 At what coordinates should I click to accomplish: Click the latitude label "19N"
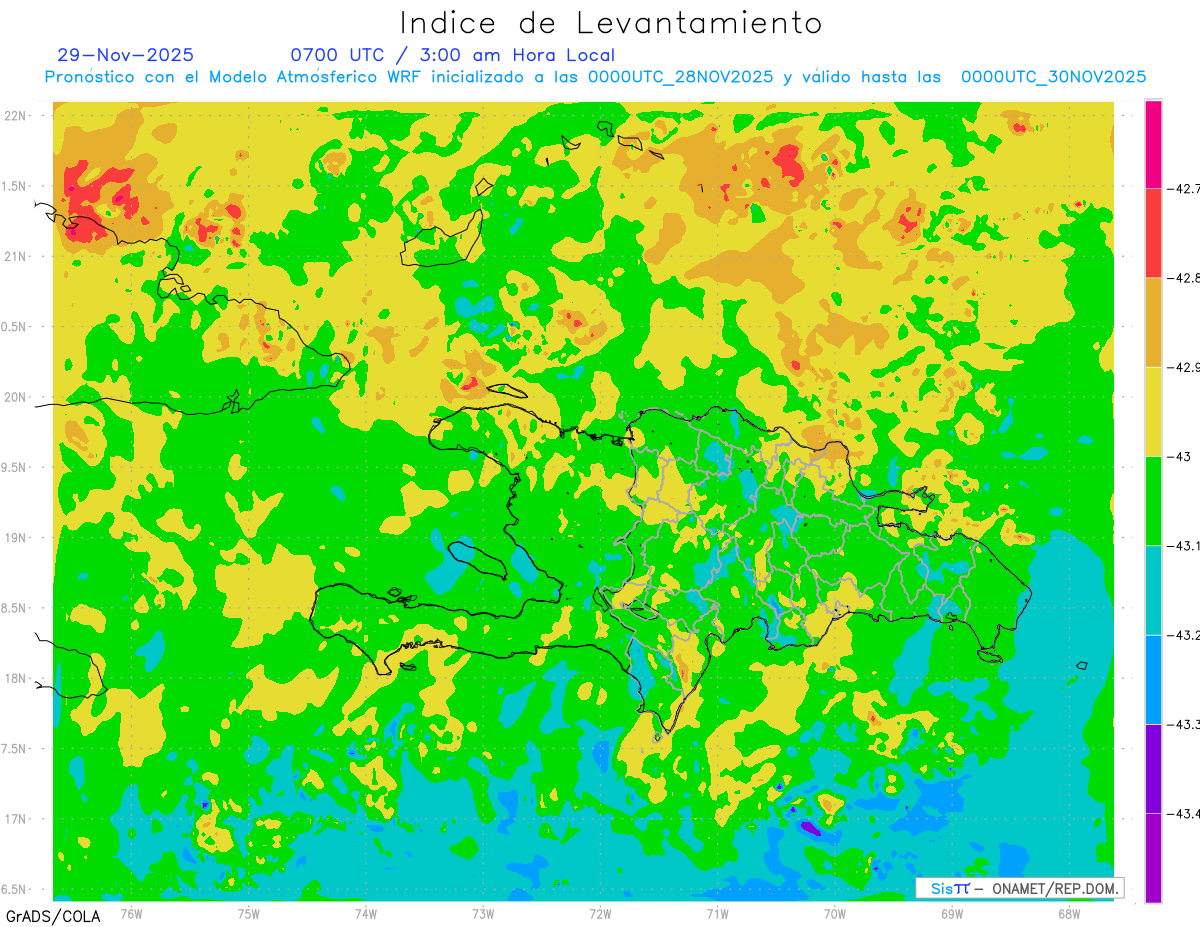point(15,538)
